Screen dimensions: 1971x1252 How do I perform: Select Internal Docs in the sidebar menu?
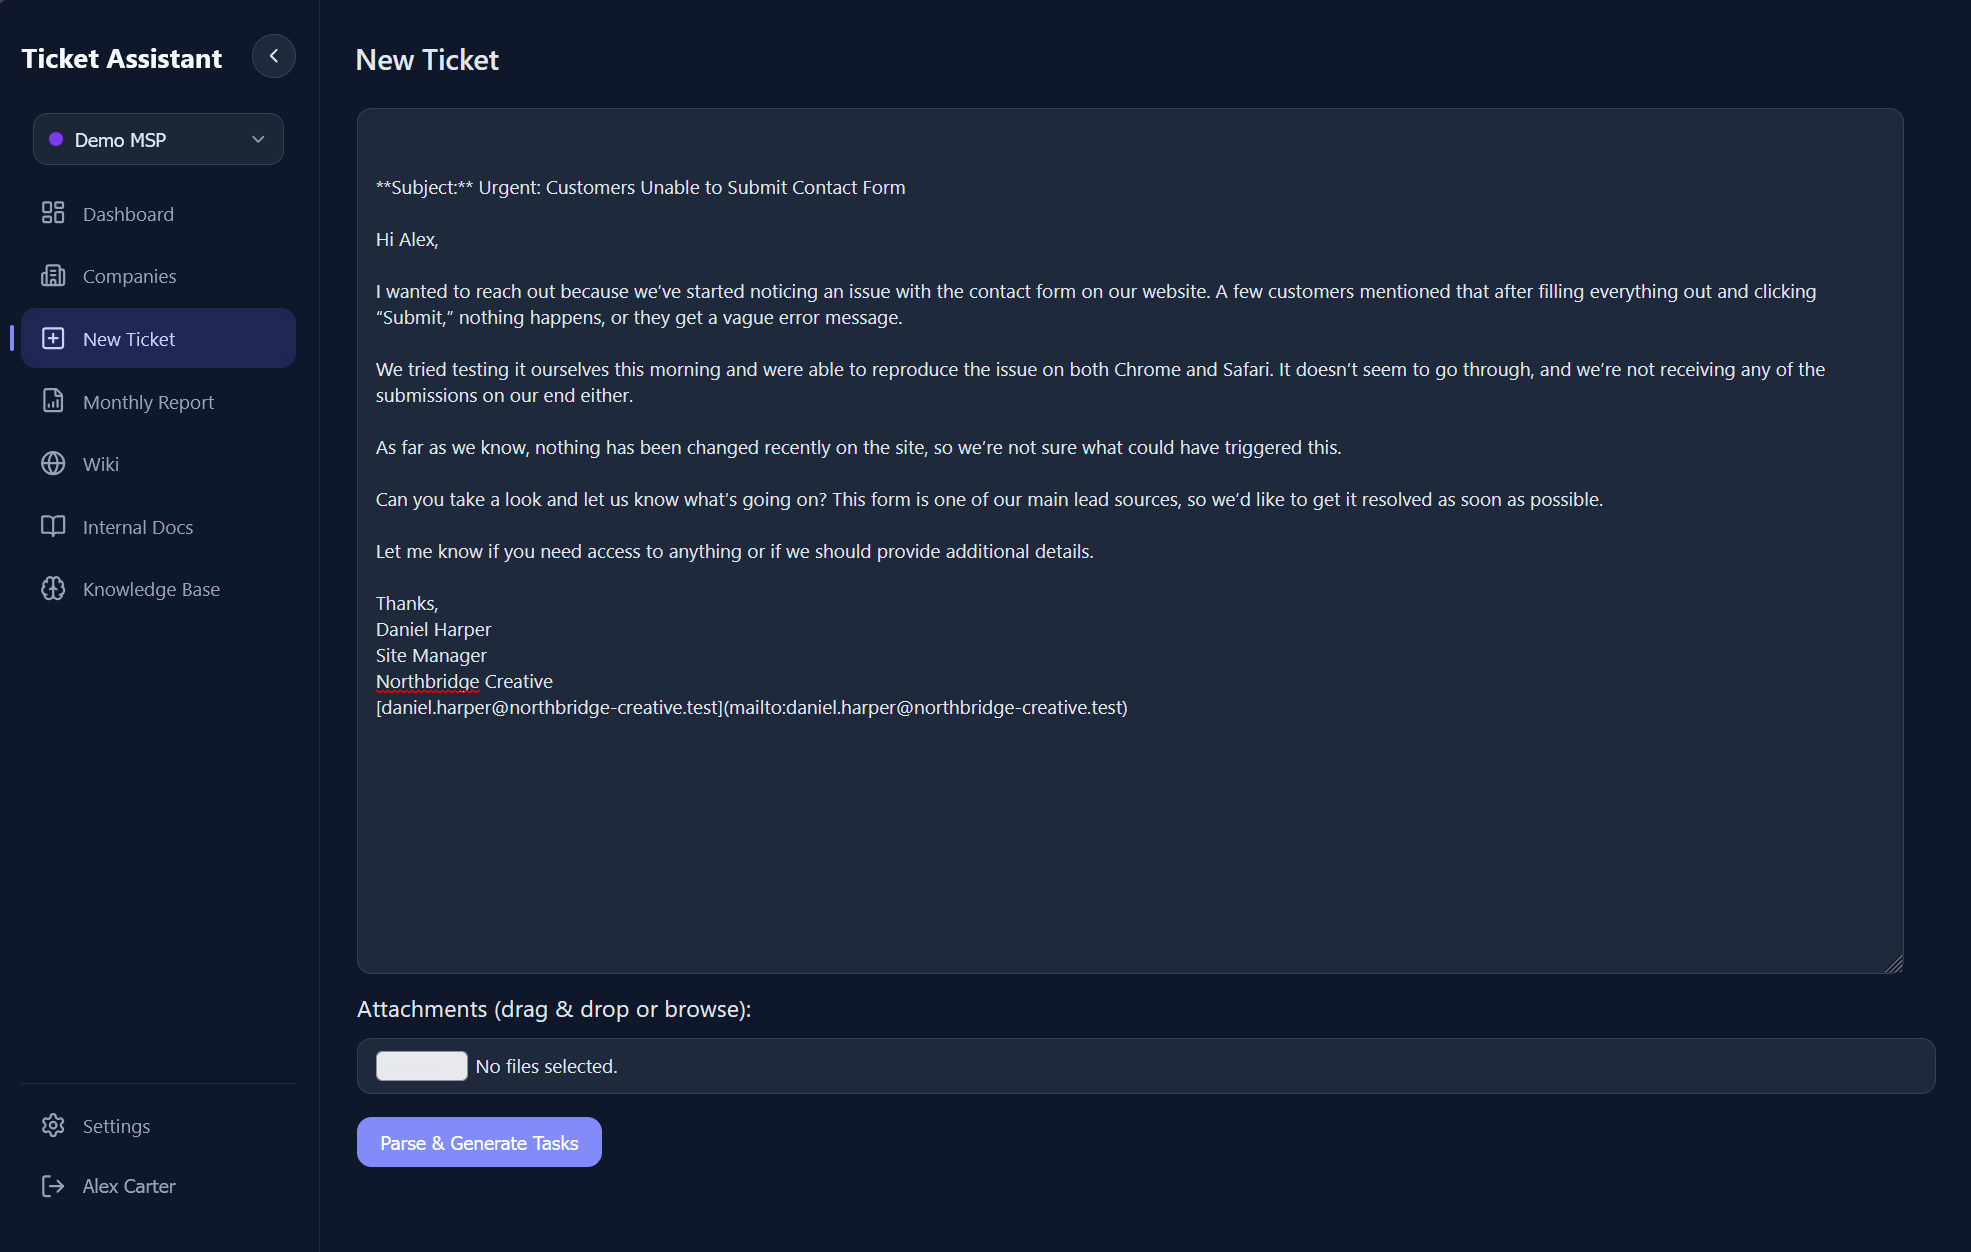pyautogui.click(x=137, y=526)
